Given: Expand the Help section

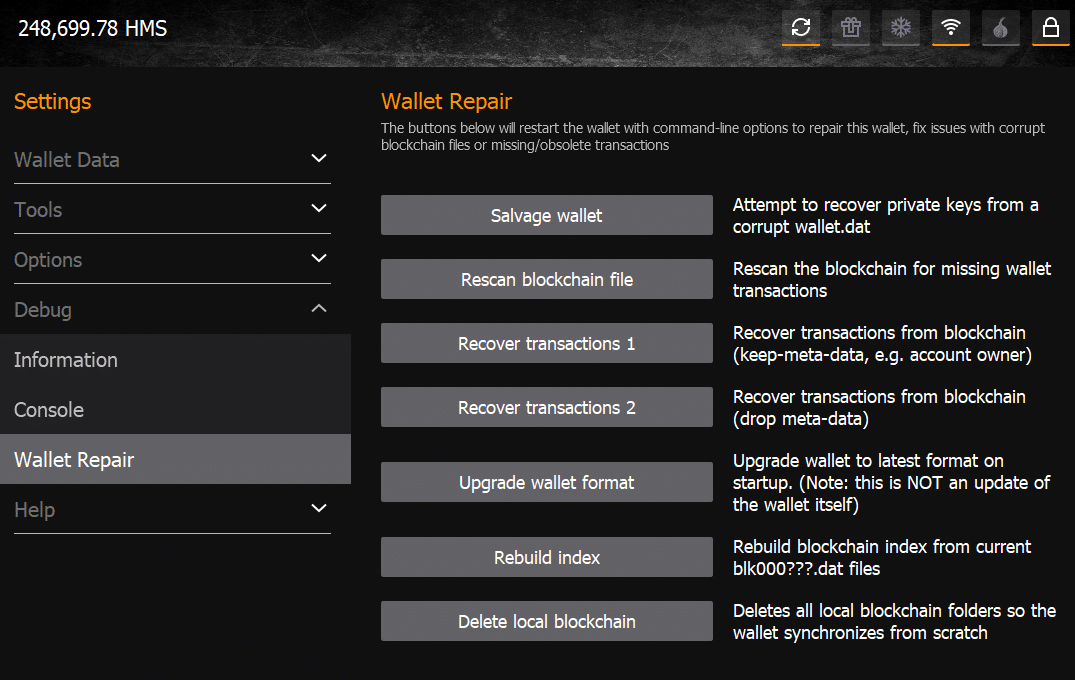Looking at the screenshot, I should point(172,510).
